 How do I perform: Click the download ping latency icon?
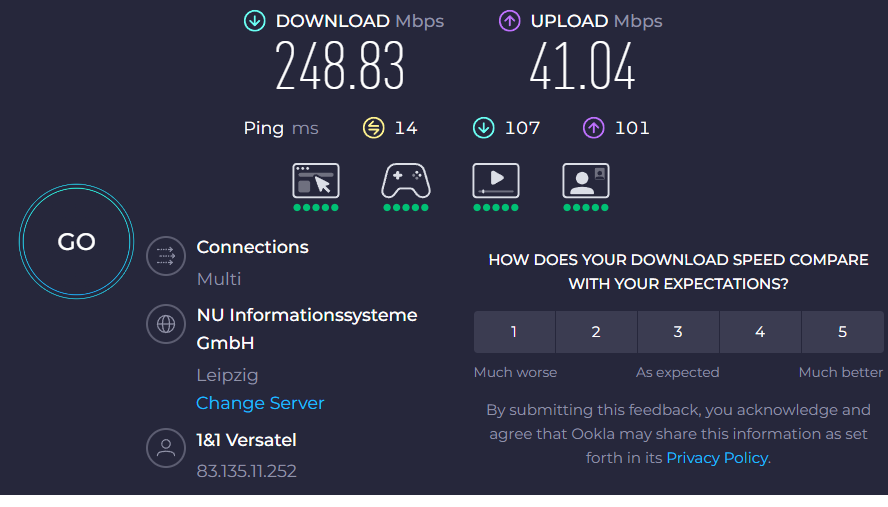point(484,128)
